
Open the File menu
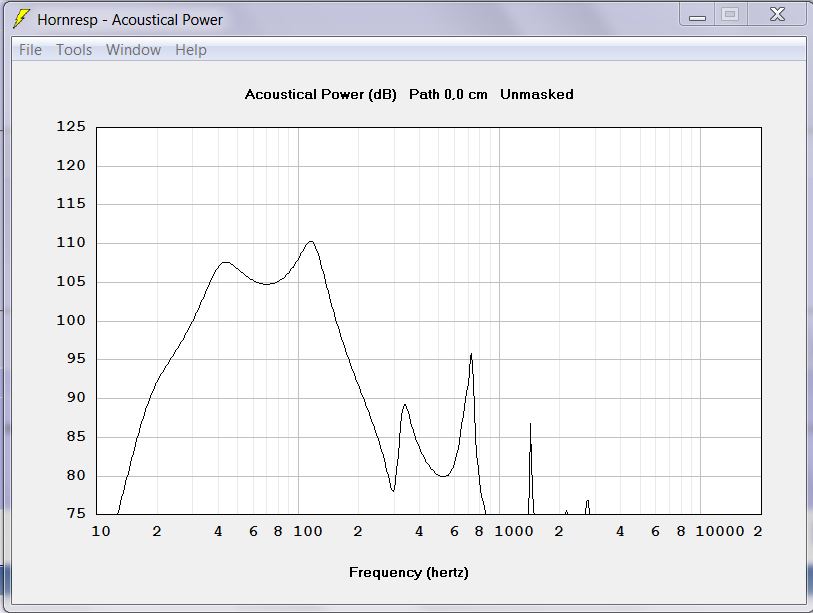click(30, 50)
